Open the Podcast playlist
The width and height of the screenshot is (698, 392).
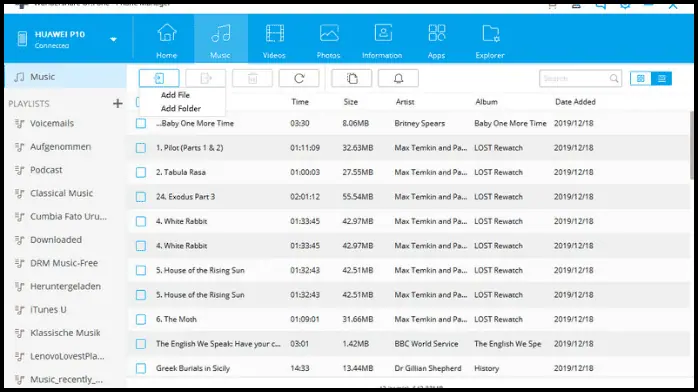[46, 170]
